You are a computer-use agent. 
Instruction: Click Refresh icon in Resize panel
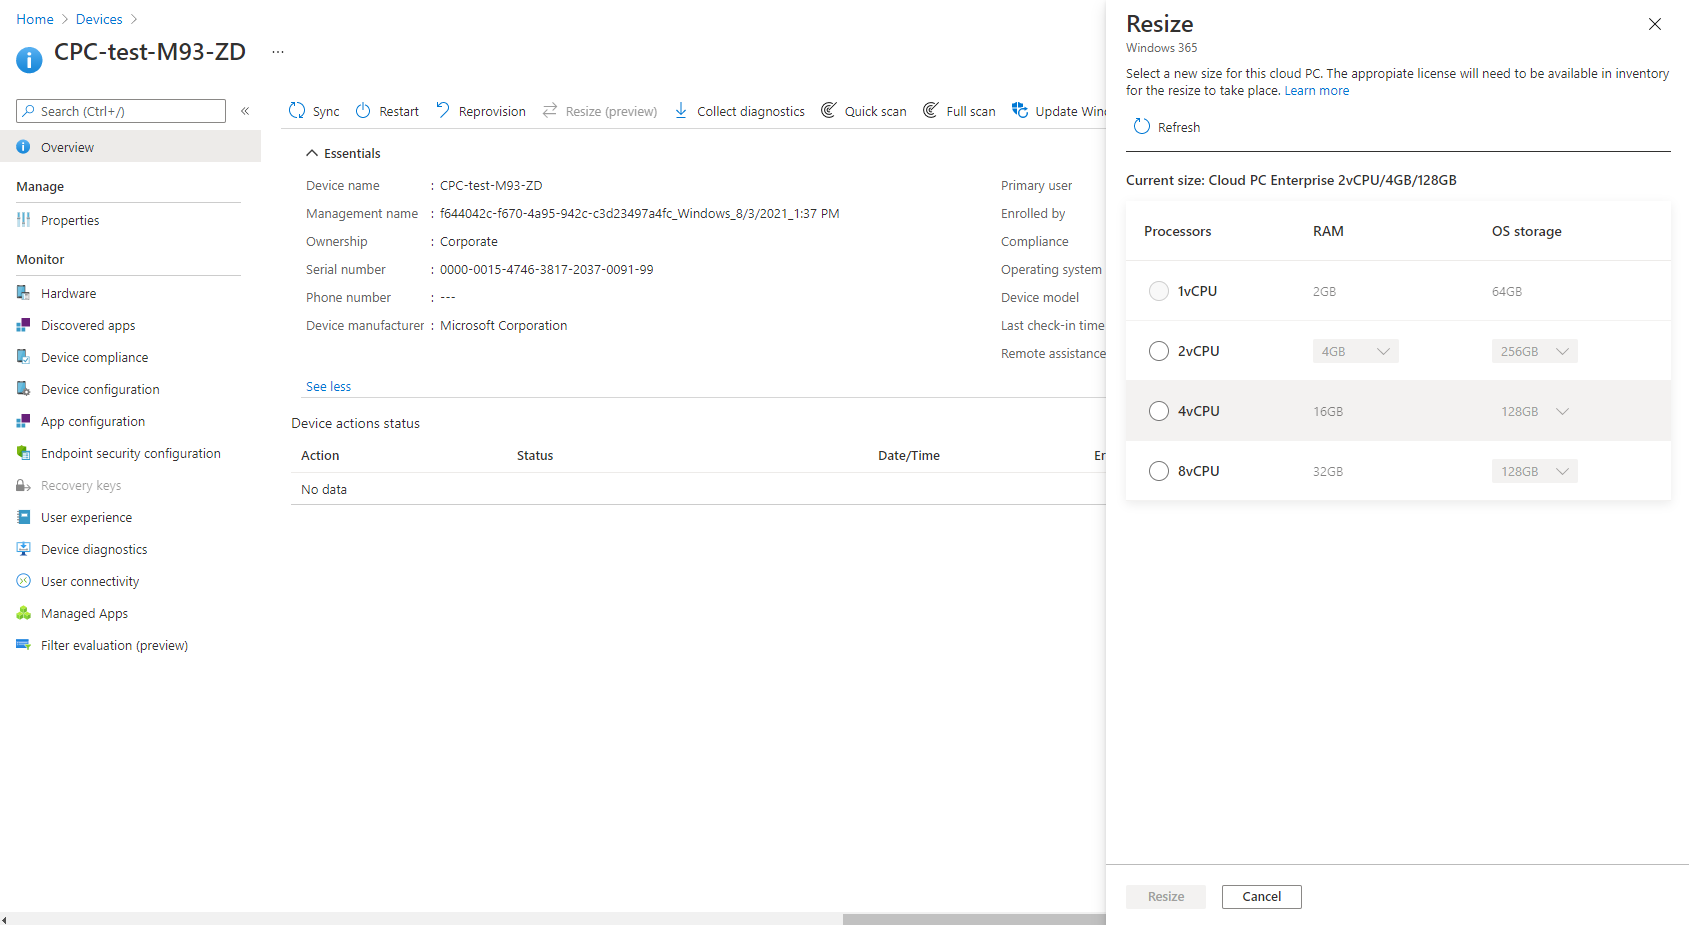(x=1142, y=127)
